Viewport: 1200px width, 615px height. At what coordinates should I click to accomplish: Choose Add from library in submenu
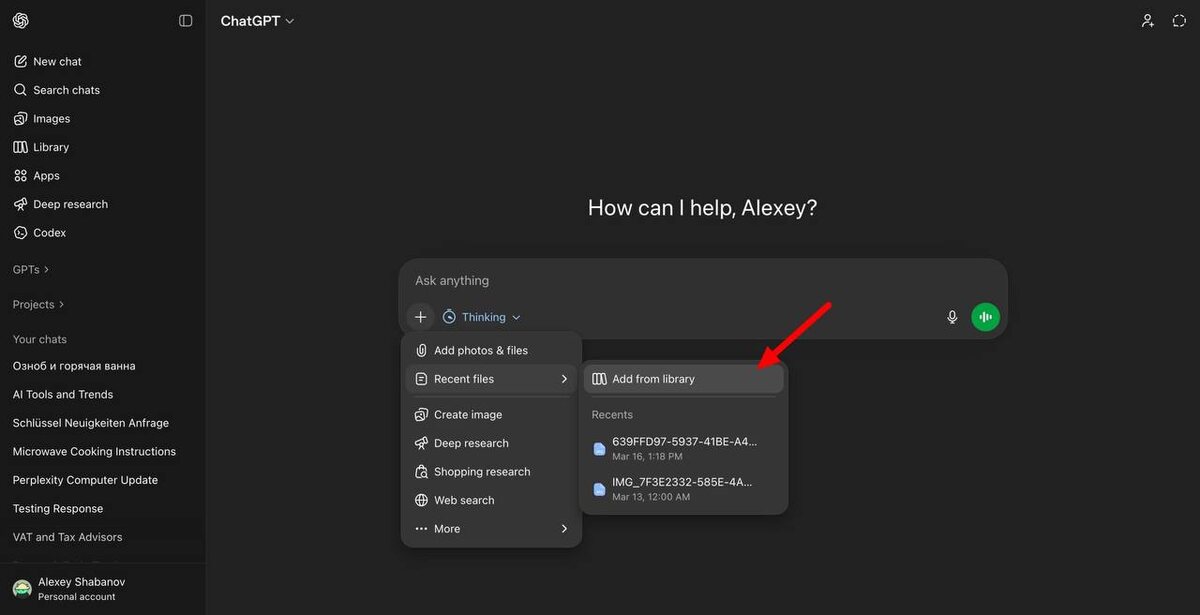point(684,379)
